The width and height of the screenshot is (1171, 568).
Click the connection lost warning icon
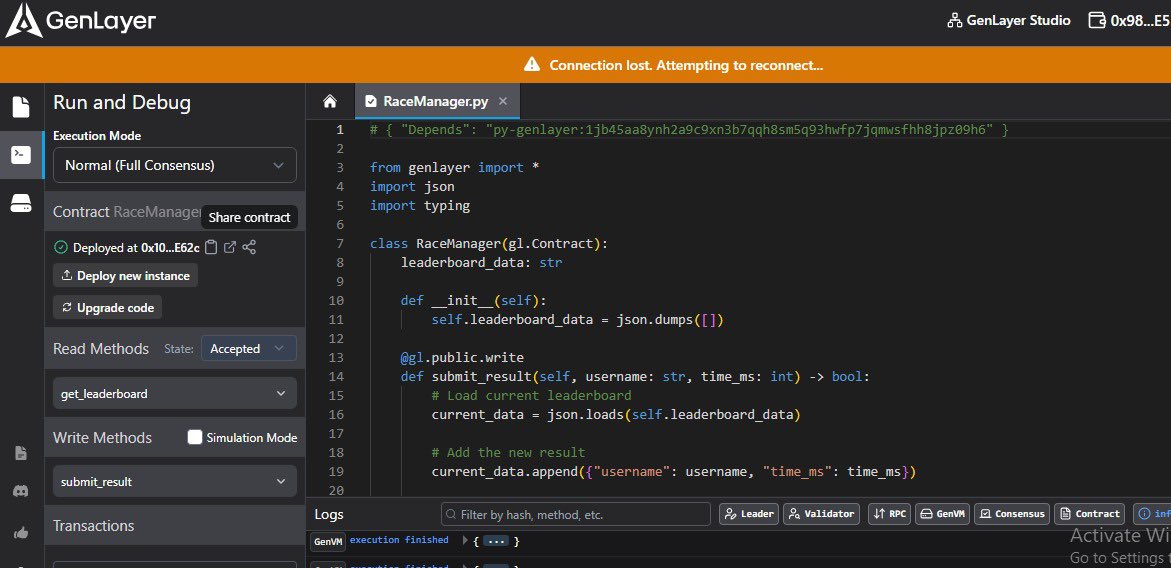tap(532, 65)
